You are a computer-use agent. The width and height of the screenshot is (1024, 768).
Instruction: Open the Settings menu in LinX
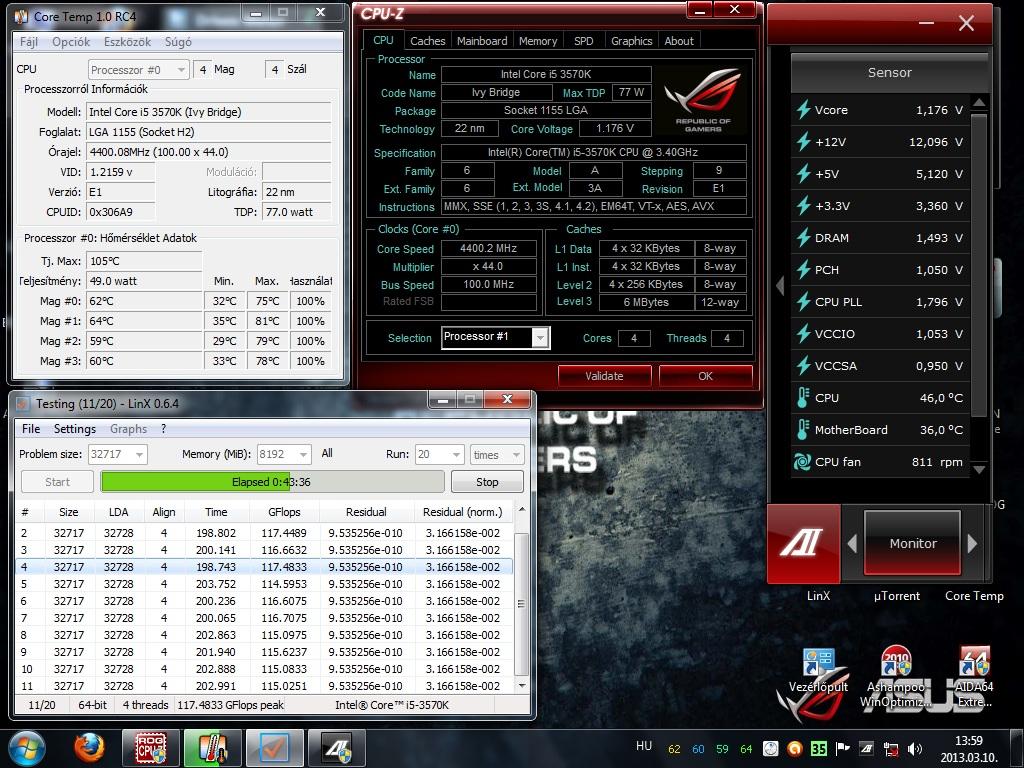[74, 429]
